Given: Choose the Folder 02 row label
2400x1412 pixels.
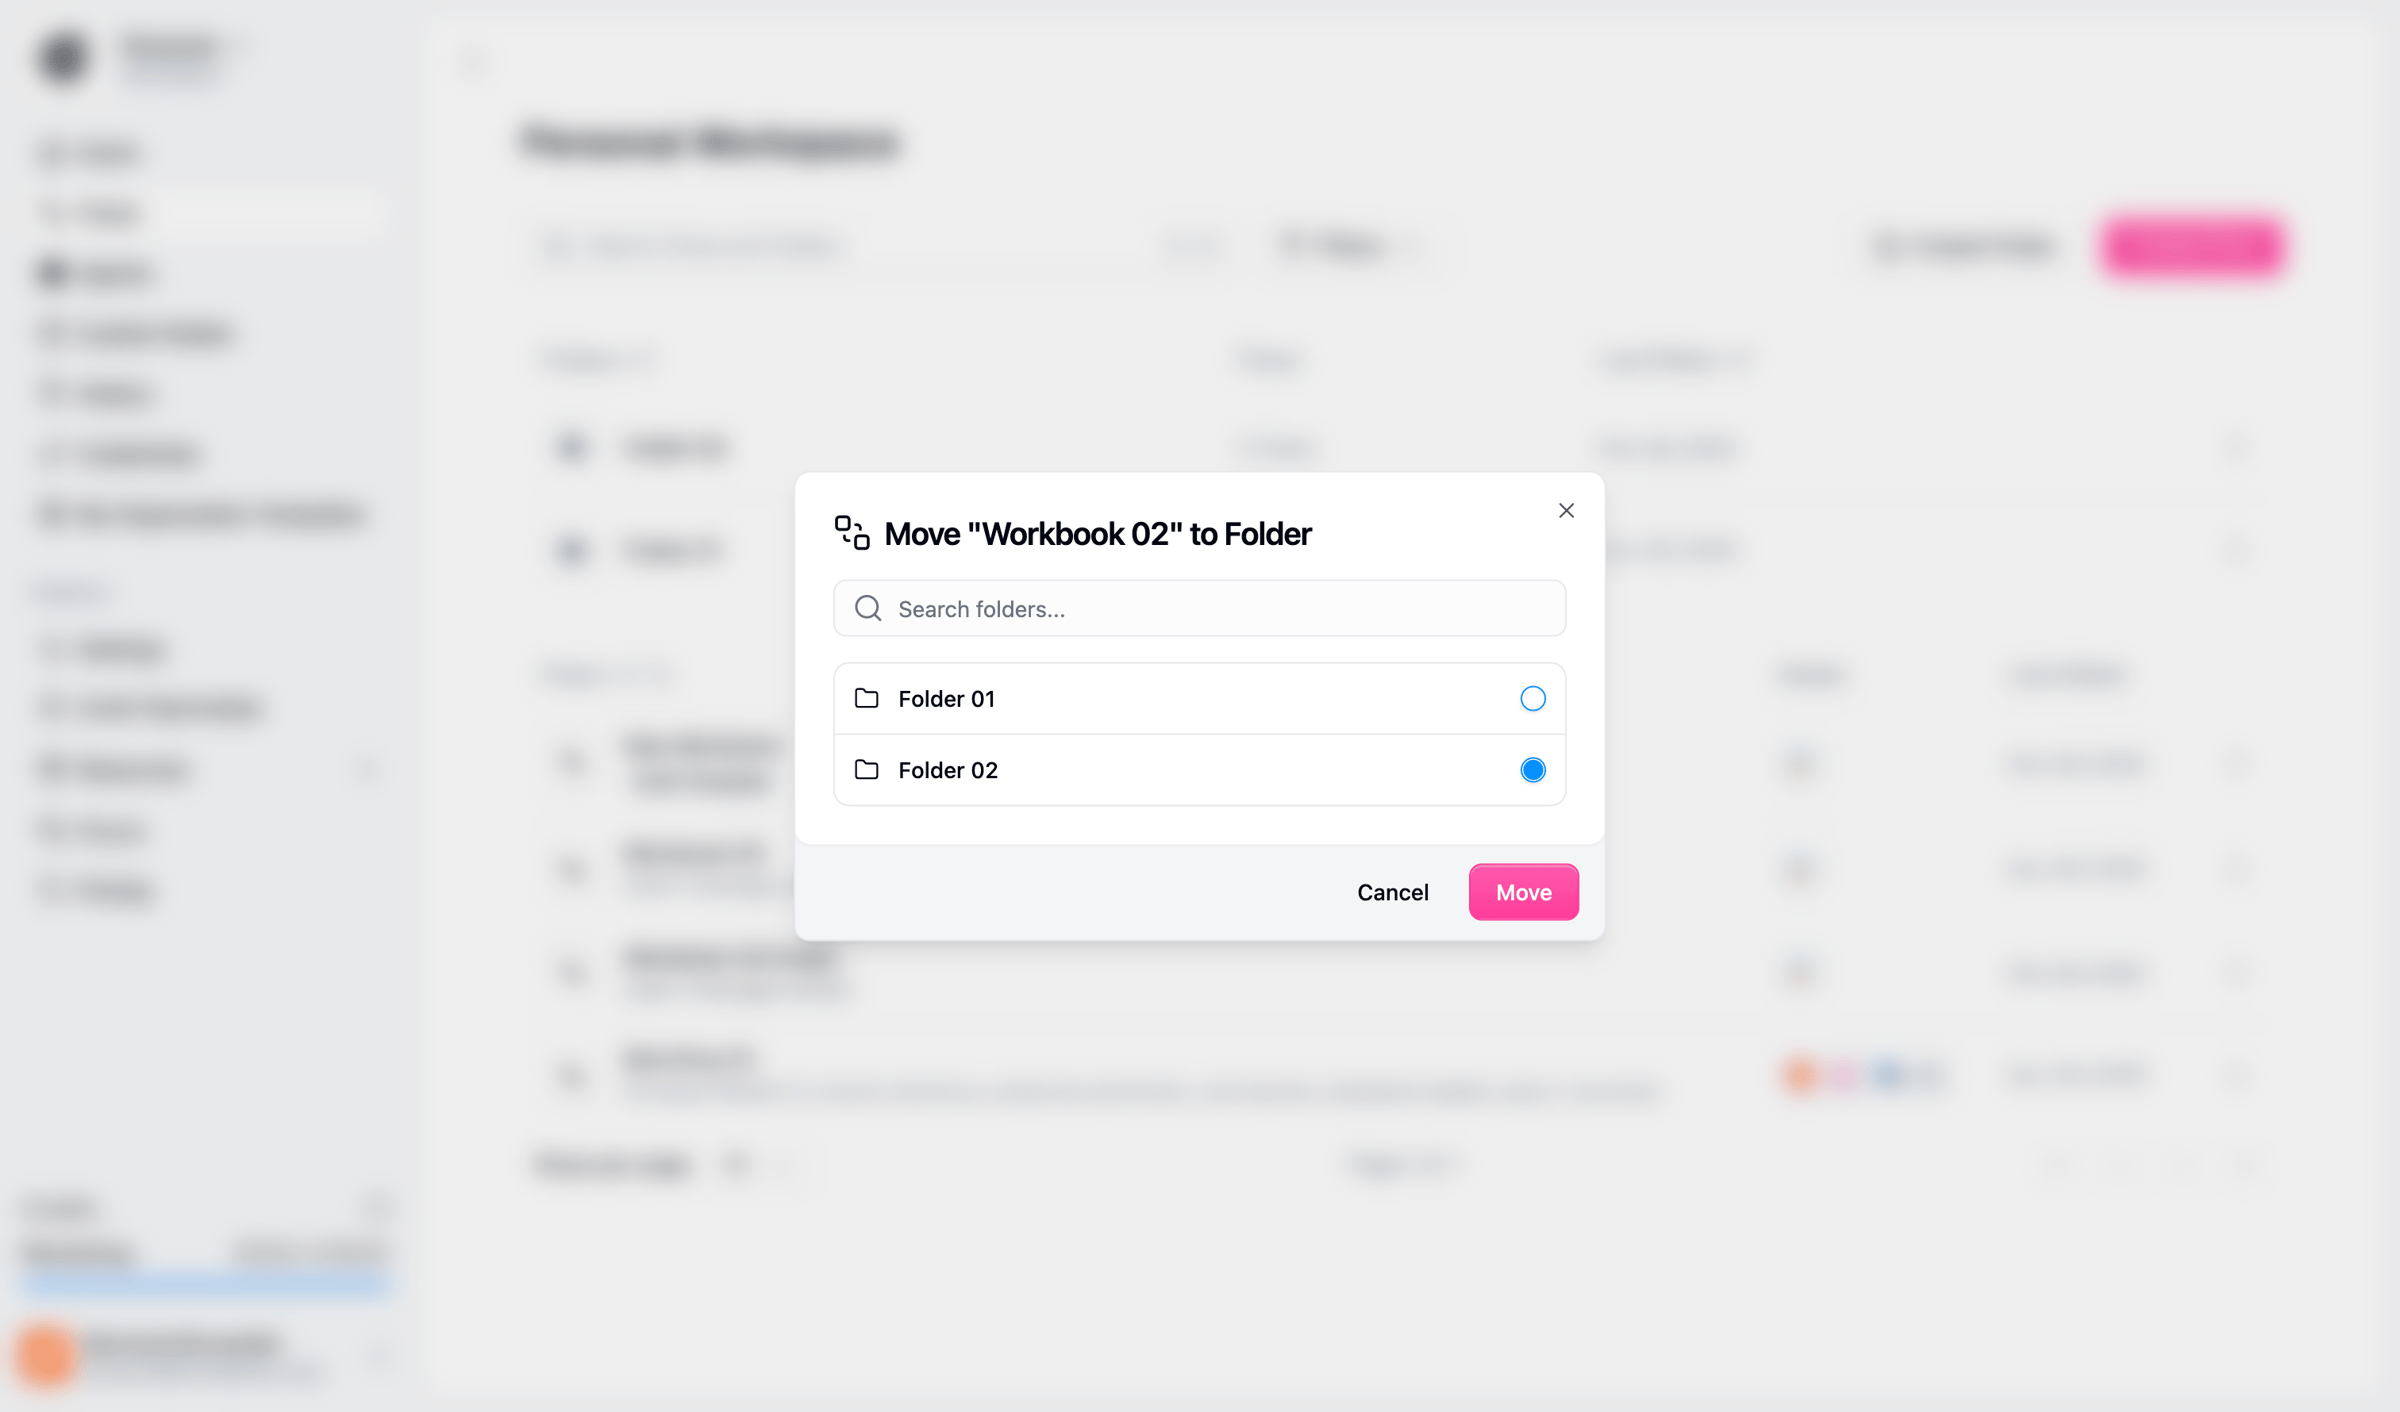Looking at the screenshot, I should (948, 769).
